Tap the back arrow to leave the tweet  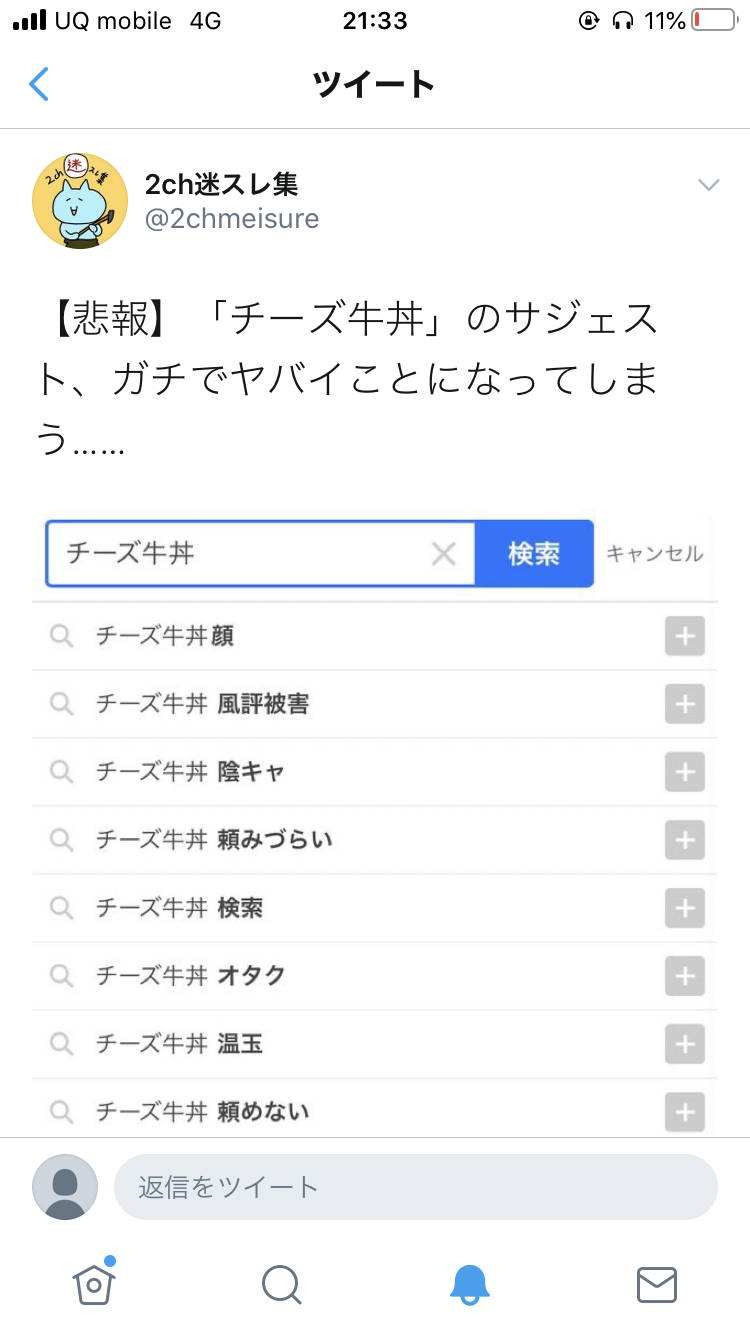tap(39, 84)
